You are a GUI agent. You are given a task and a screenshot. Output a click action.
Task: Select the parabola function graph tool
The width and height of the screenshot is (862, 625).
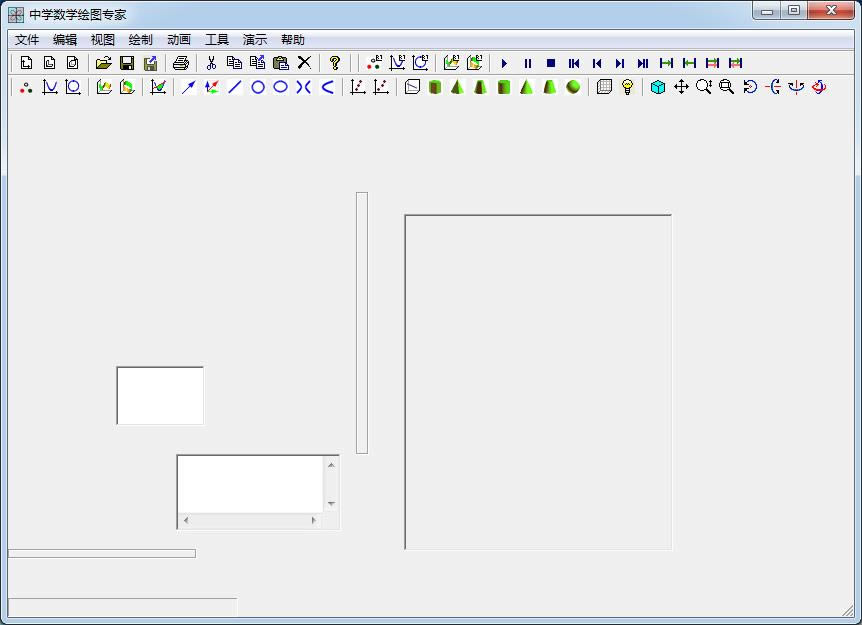coord(50,87)
